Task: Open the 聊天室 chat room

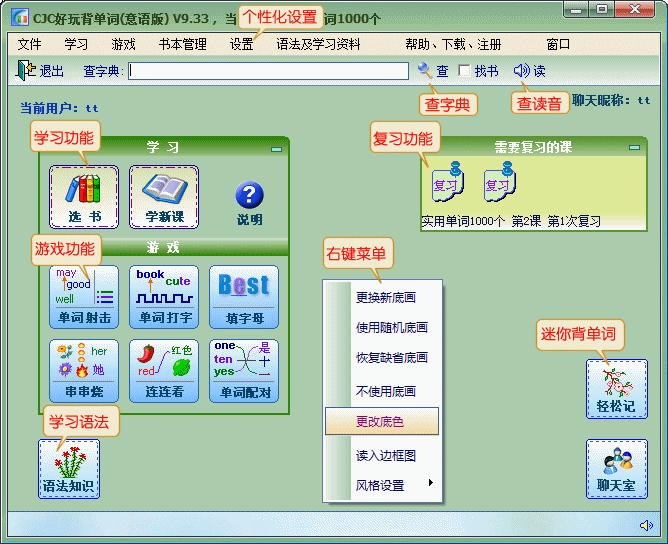Action: 616,468
